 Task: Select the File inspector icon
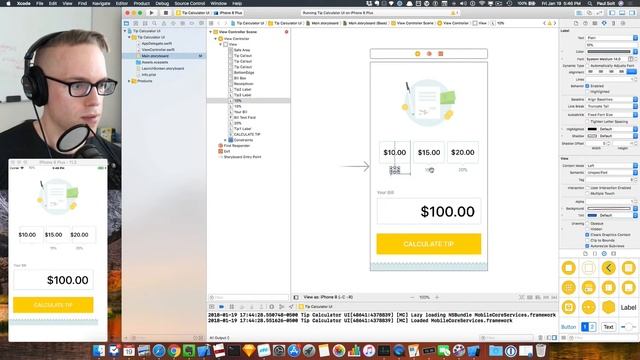tap(576, 23)
